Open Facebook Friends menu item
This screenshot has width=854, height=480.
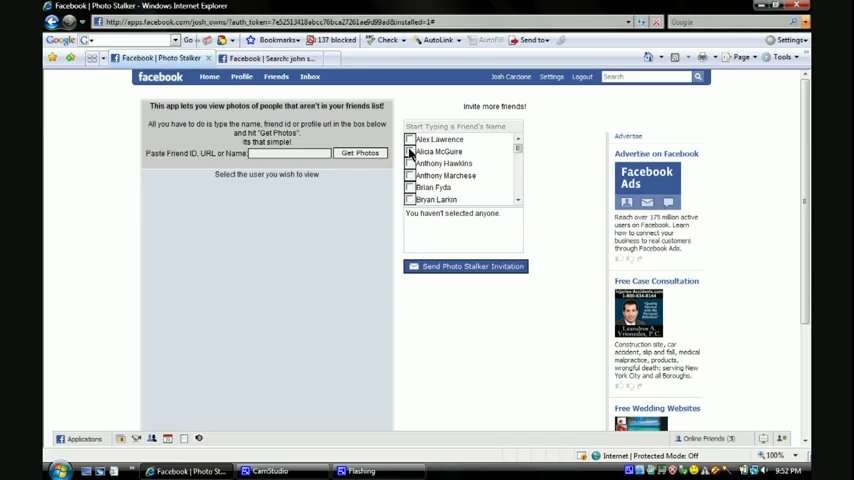point(276,77)
